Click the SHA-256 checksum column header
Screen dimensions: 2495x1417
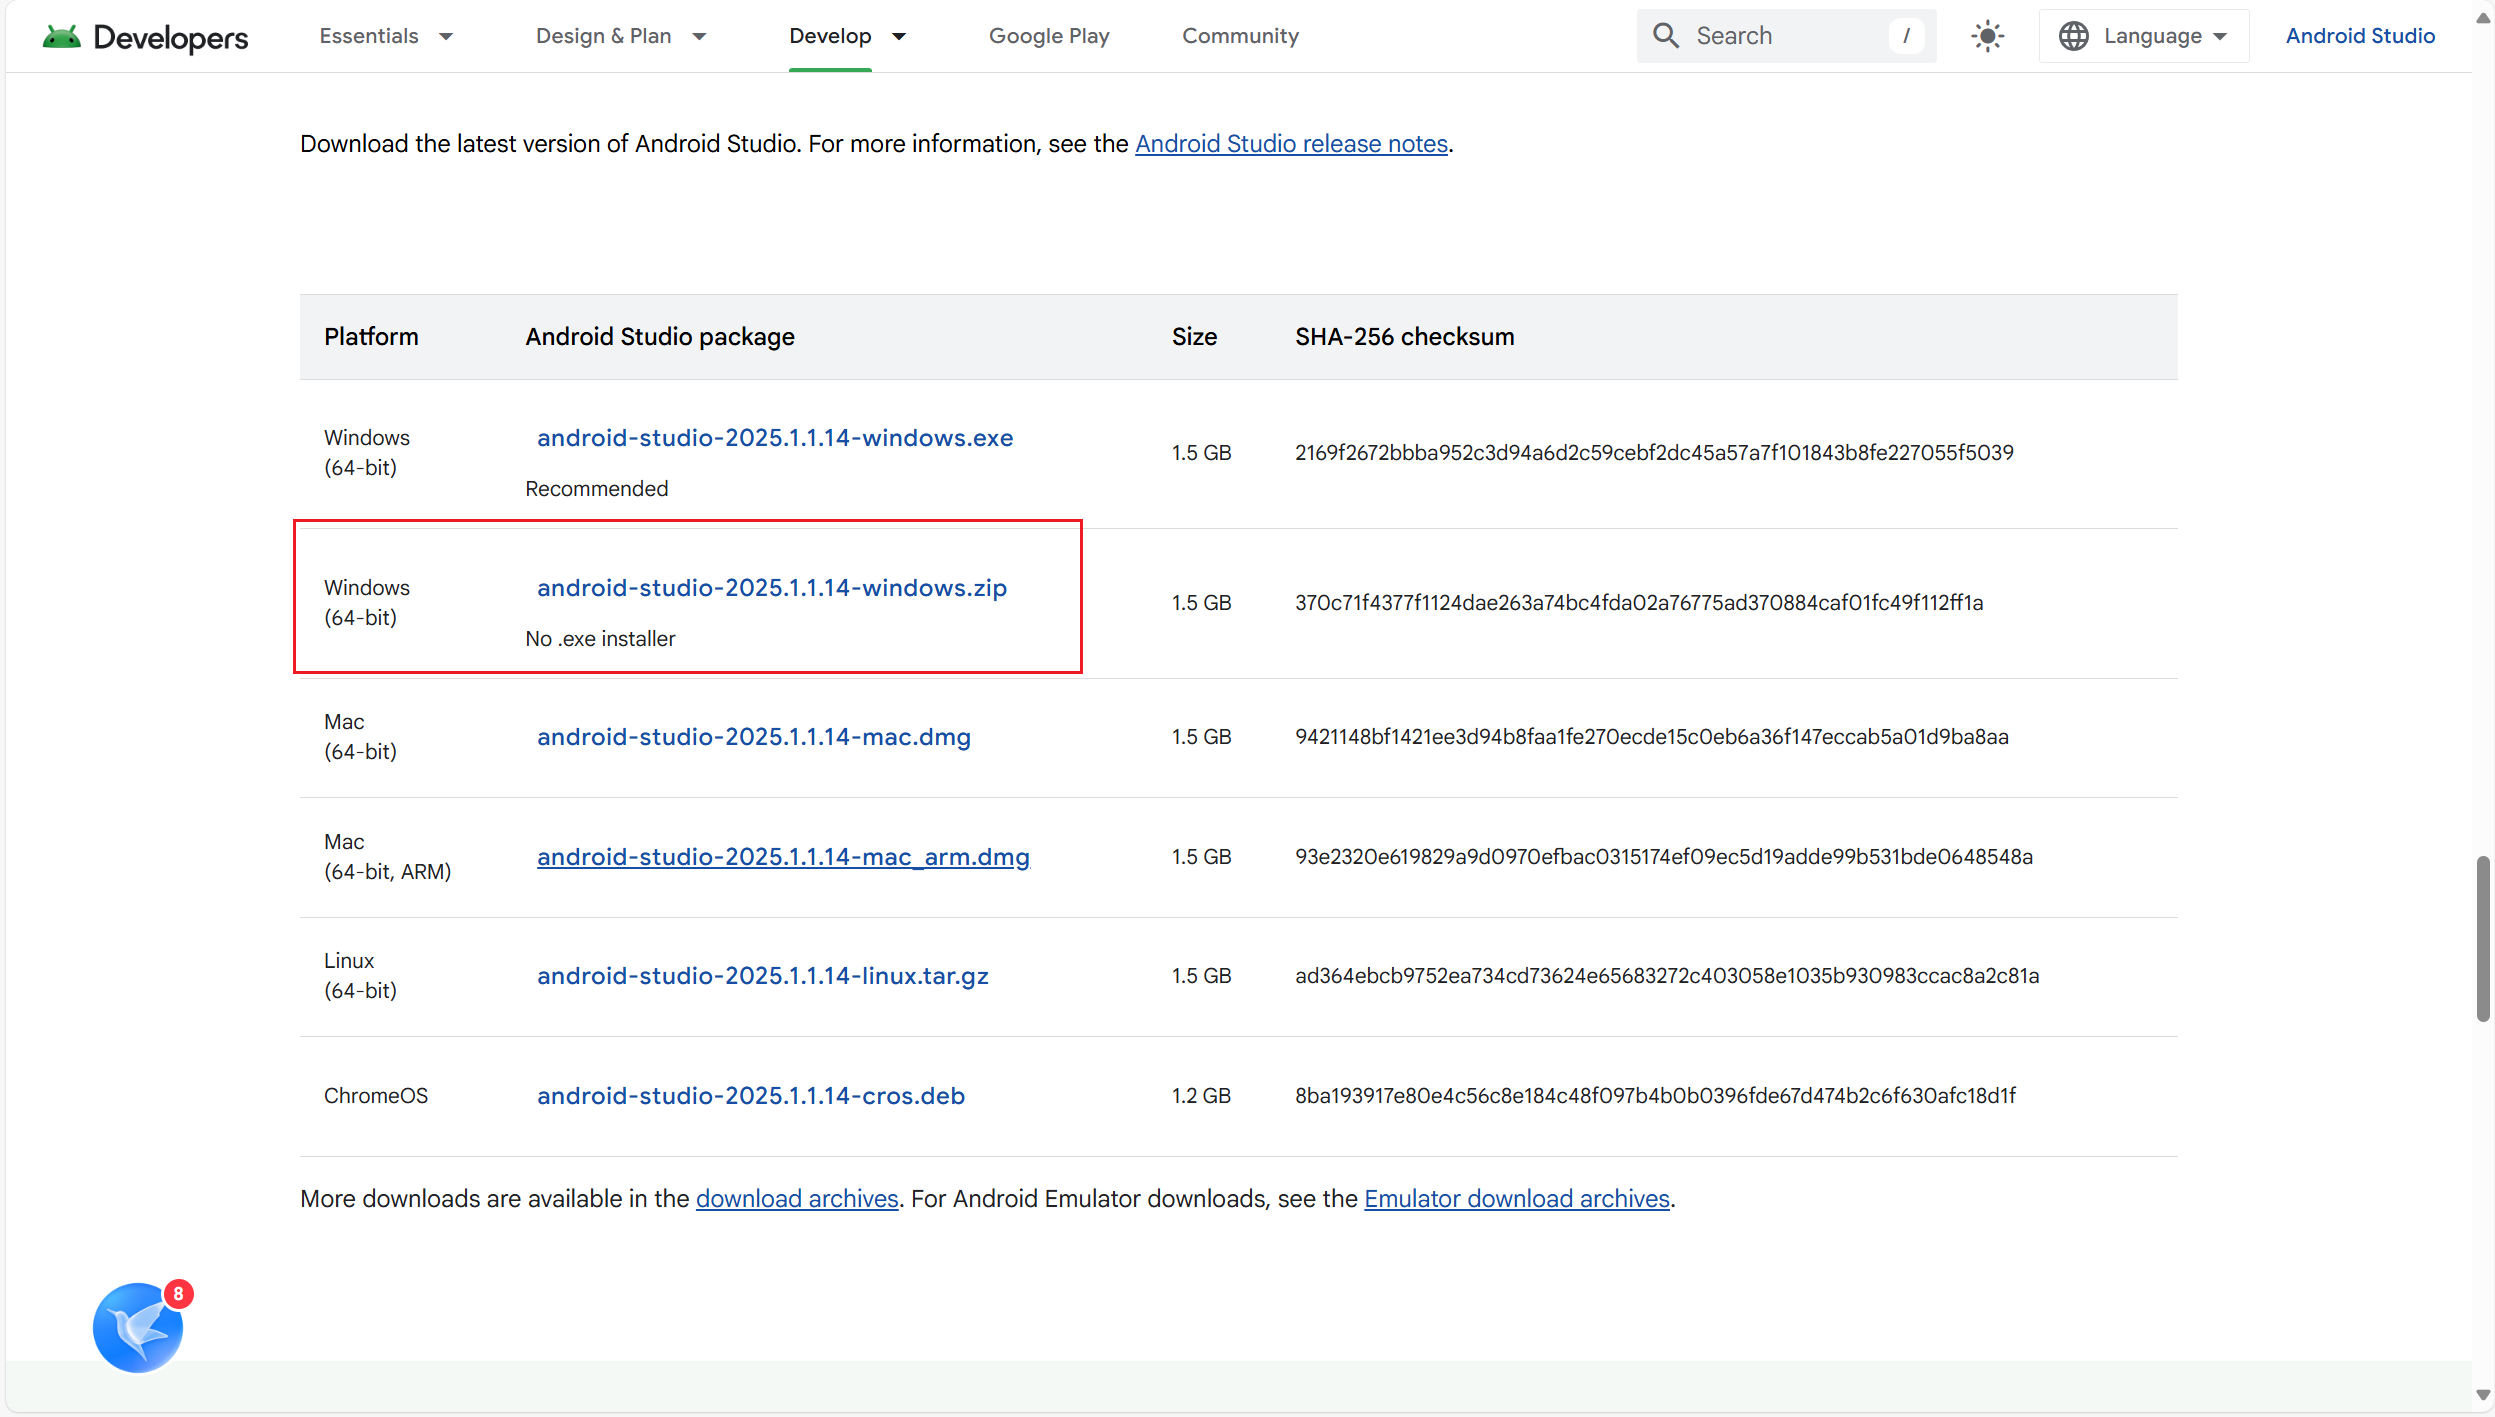tap(1405, 337)
